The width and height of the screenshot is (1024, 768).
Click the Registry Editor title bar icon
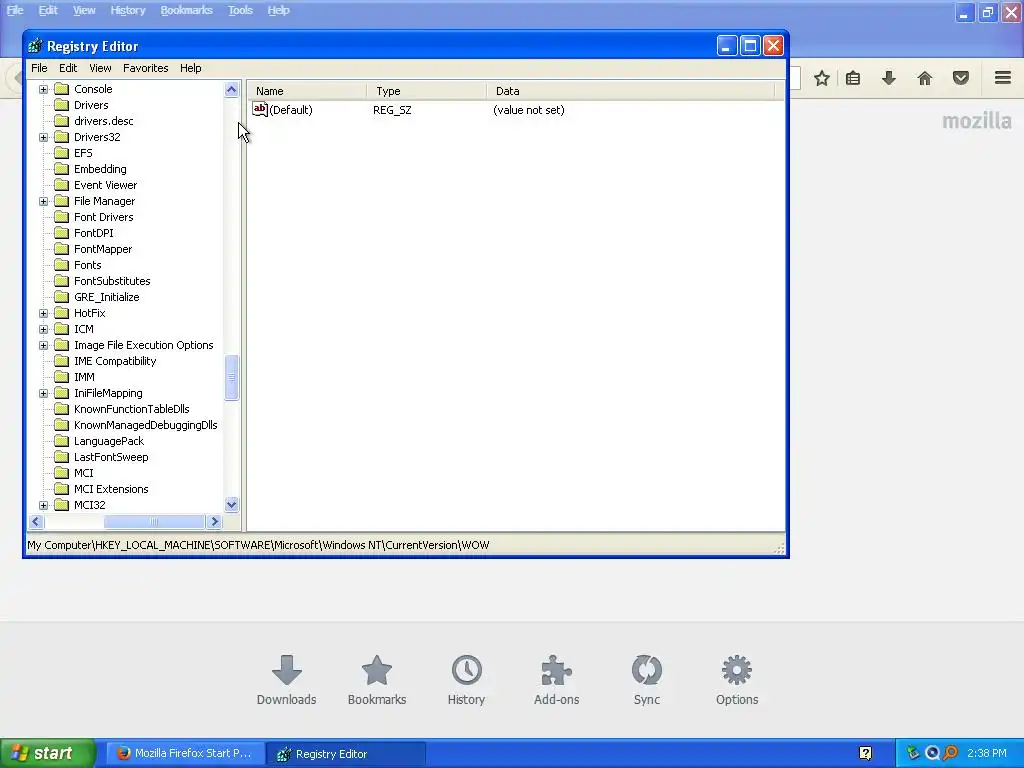click(x=35, y=46)
